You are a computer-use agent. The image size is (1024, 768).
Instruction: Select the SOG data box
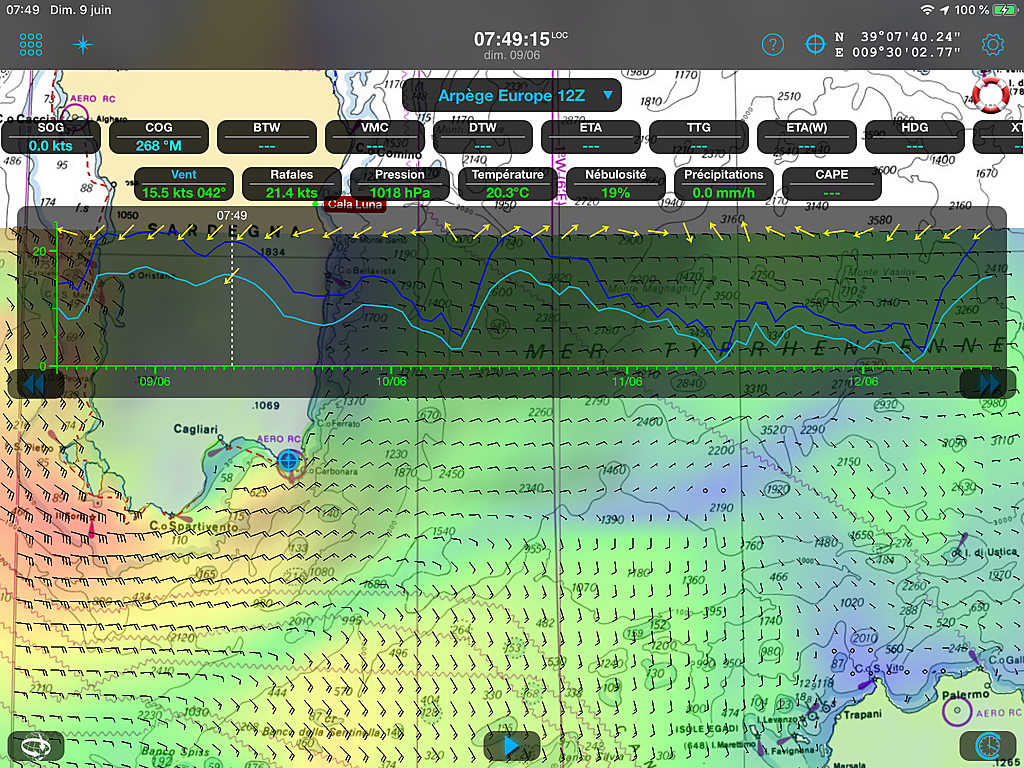pos(51,136)
